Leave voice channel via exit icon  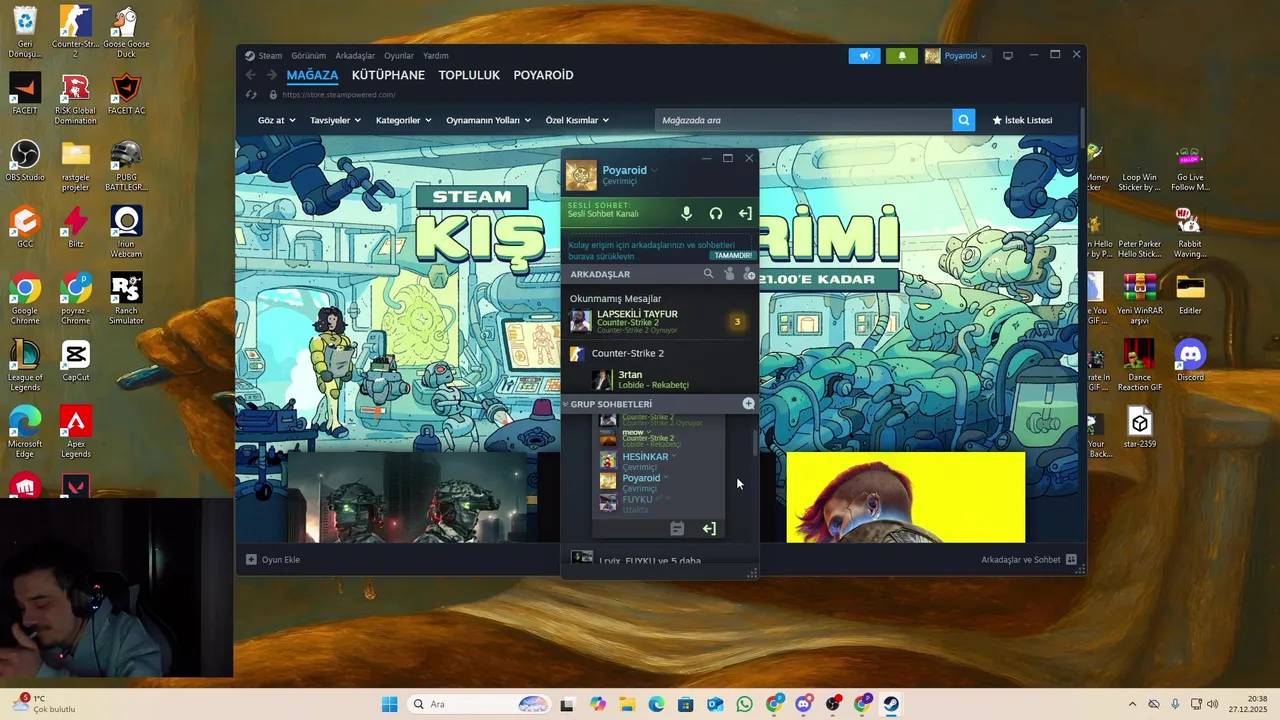click(x=745, y=213)
